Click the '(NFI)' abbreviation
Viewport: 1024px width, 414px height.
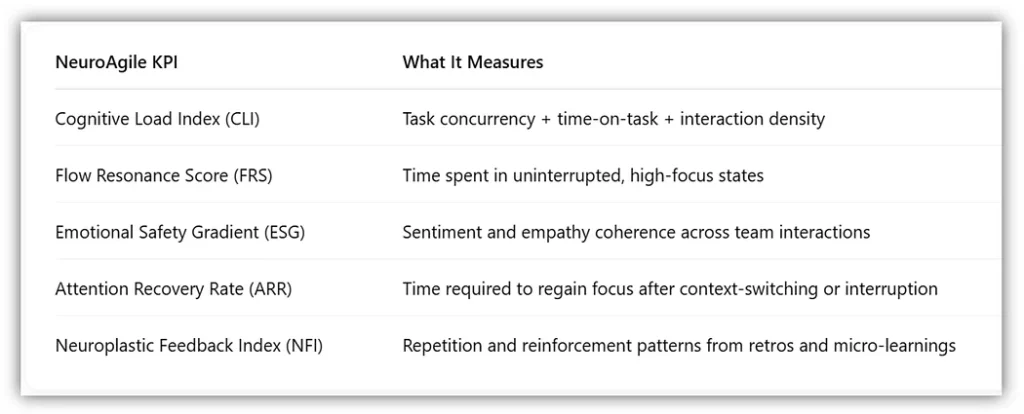303,346
